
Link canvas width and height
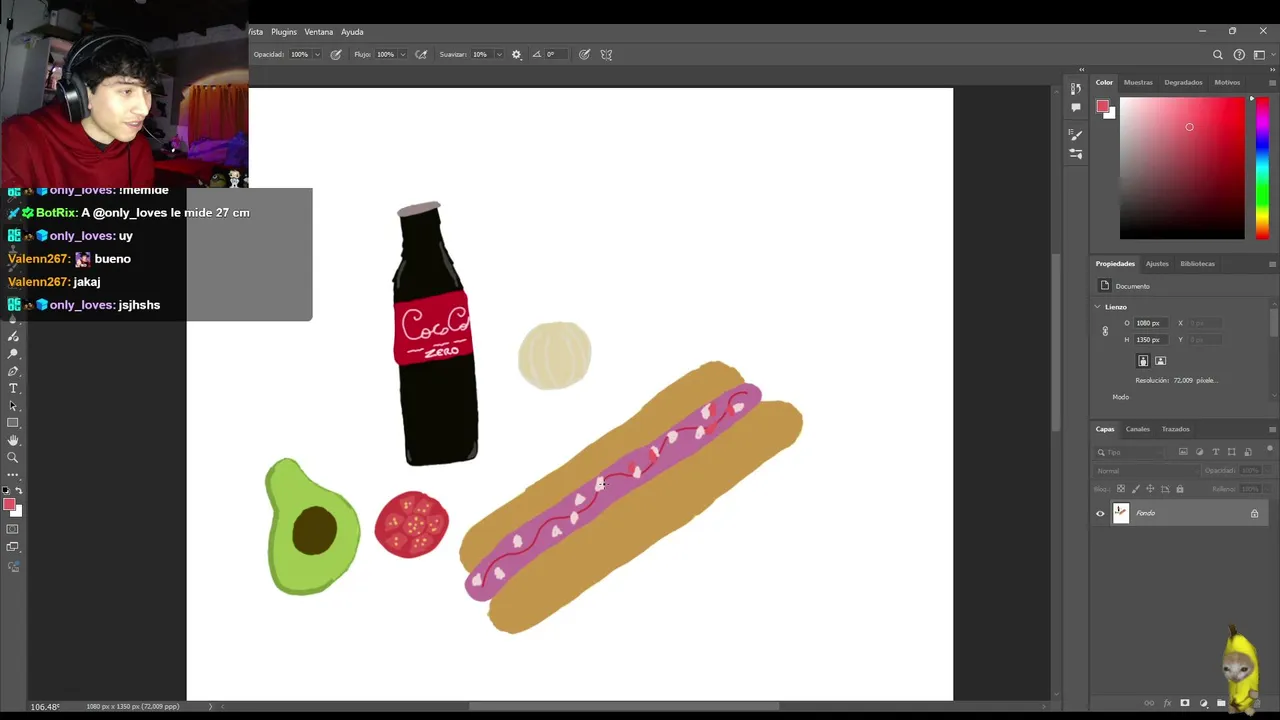(x=1105, y=331)
